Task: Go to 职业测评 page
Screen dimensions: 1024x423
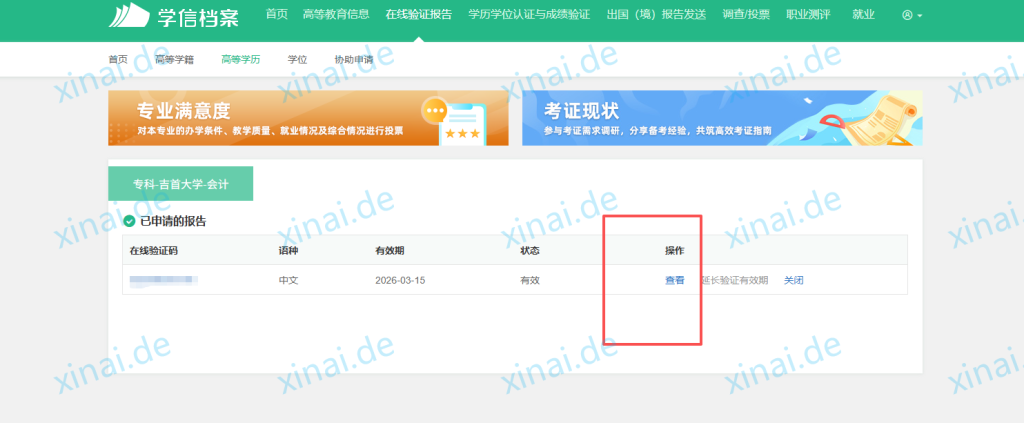Action: pos(809,14)
